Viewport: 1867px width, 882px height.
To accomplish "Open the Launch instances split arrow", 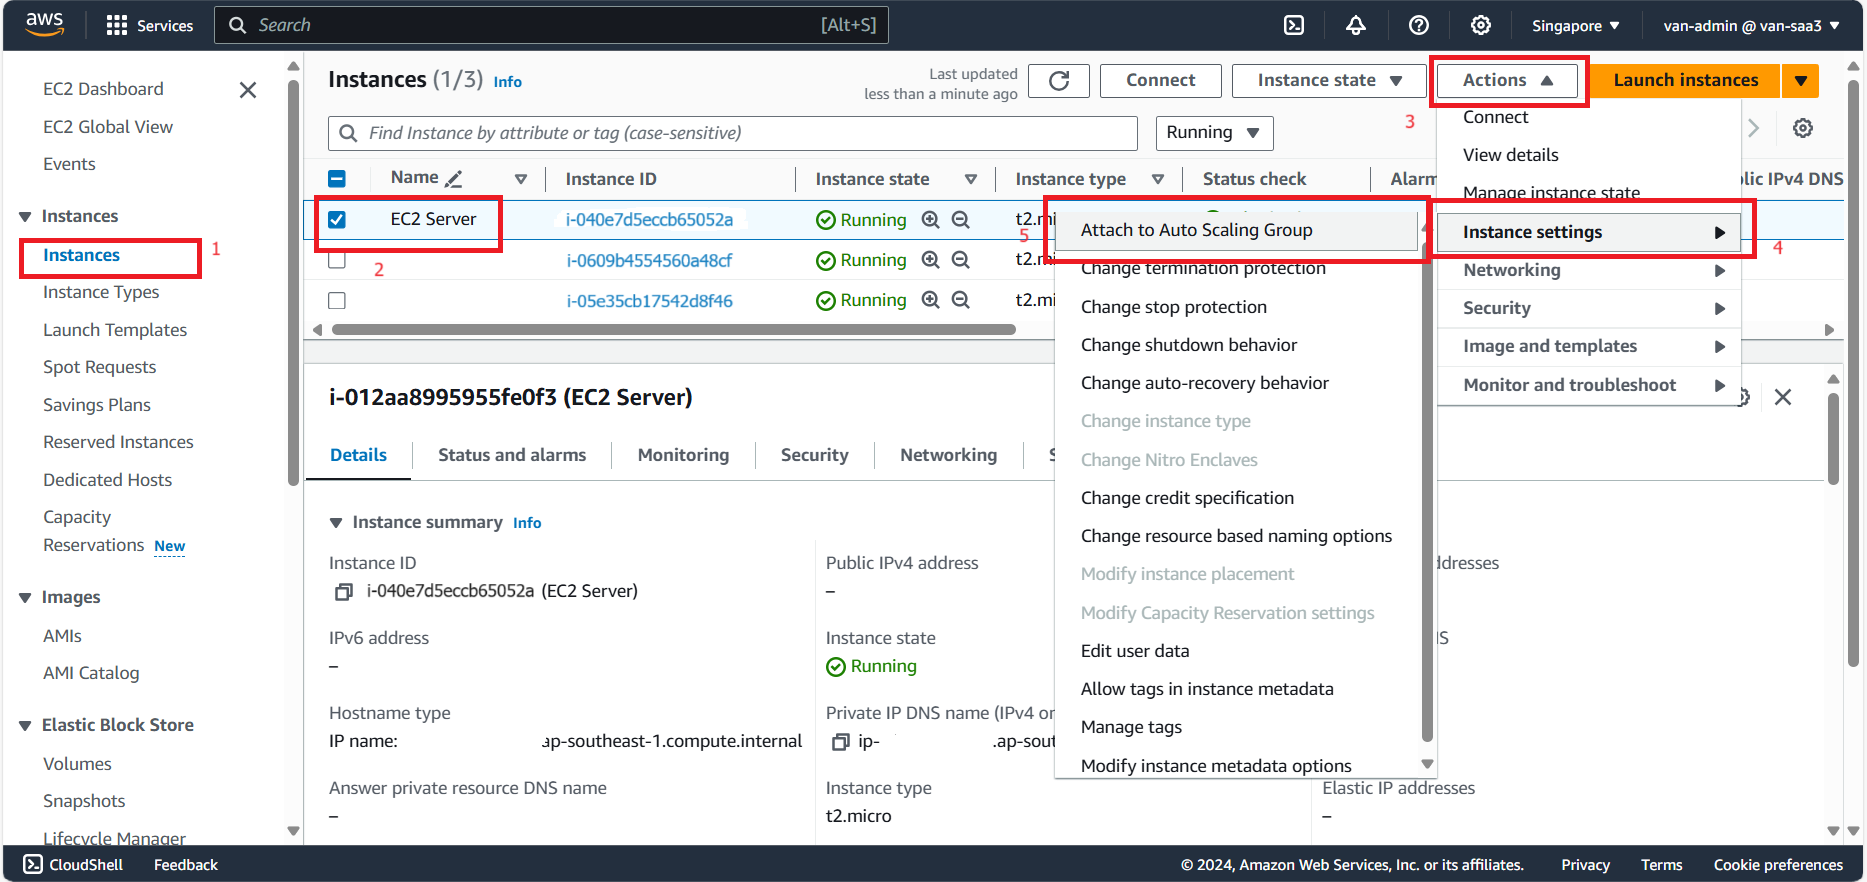I will tap(1800, 80).
